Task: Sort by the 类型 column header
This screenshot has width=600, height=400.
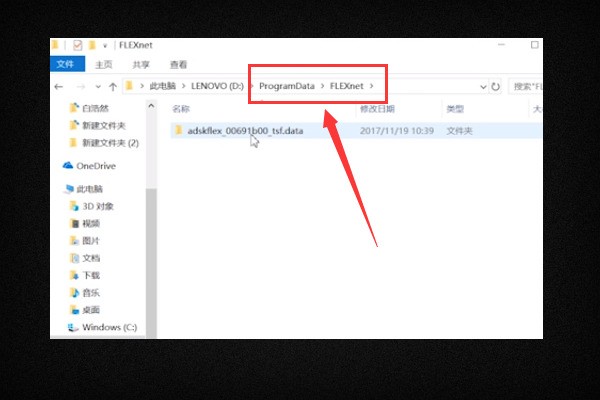Action: click(455, 109)
